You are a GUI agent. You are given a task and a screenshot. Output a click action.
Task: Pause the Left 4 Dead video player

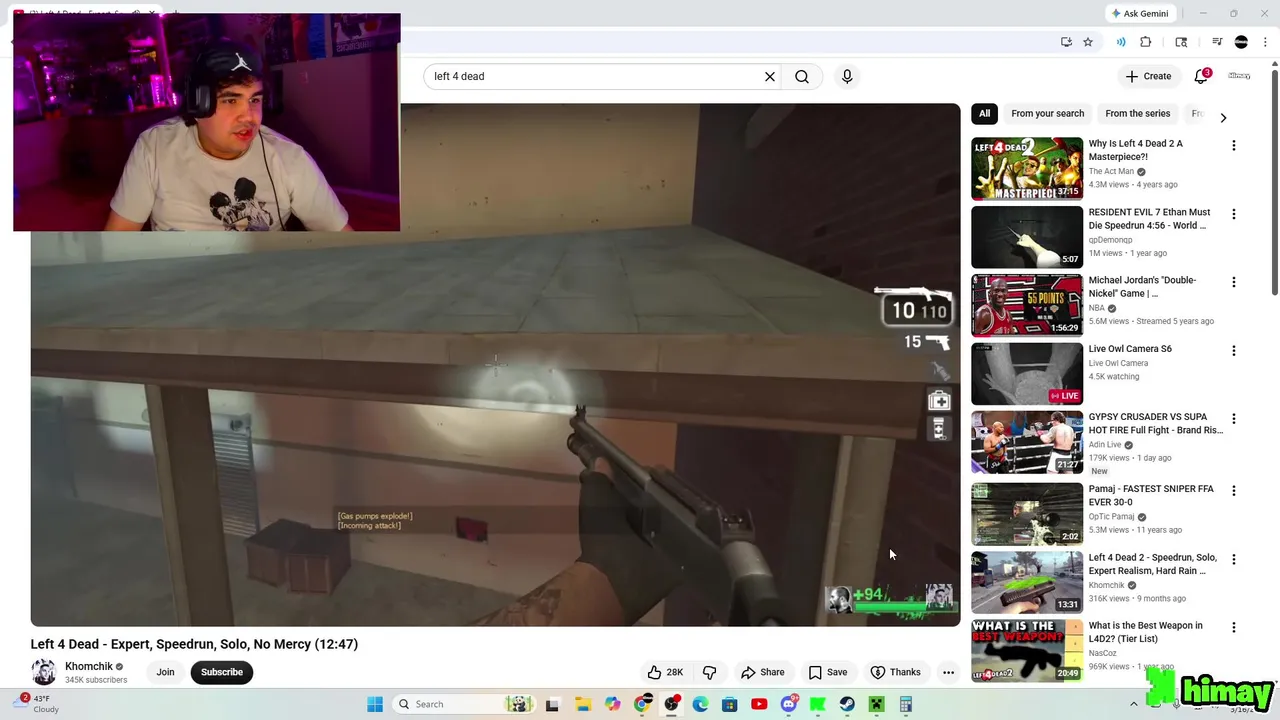click(x=495, y=364)
